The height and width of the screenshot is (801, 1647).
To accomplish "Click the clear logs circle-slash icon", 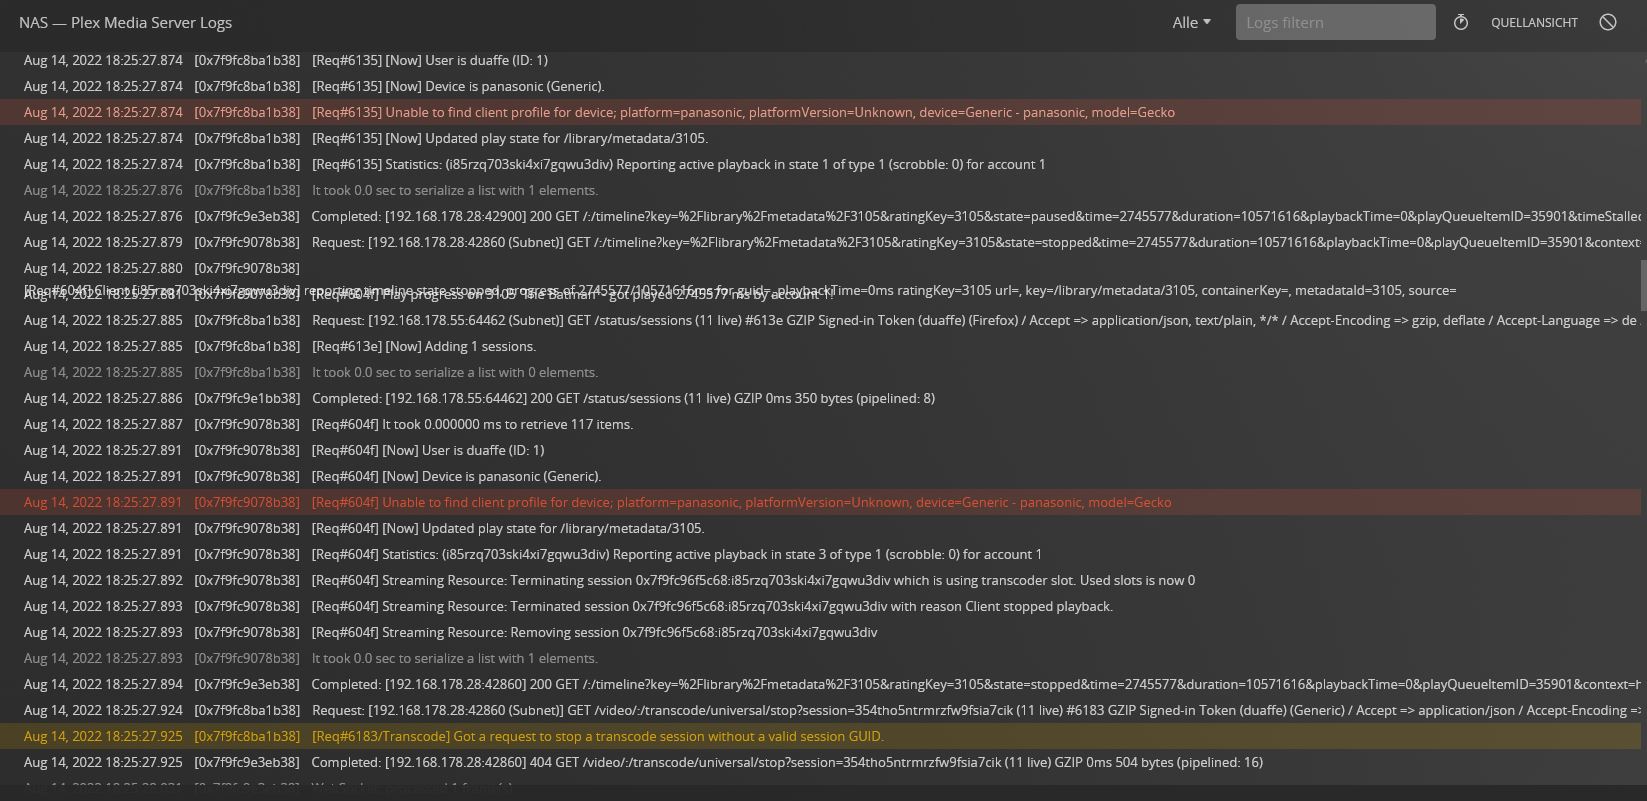I will pyautogui.click(x=1608, y=22).
